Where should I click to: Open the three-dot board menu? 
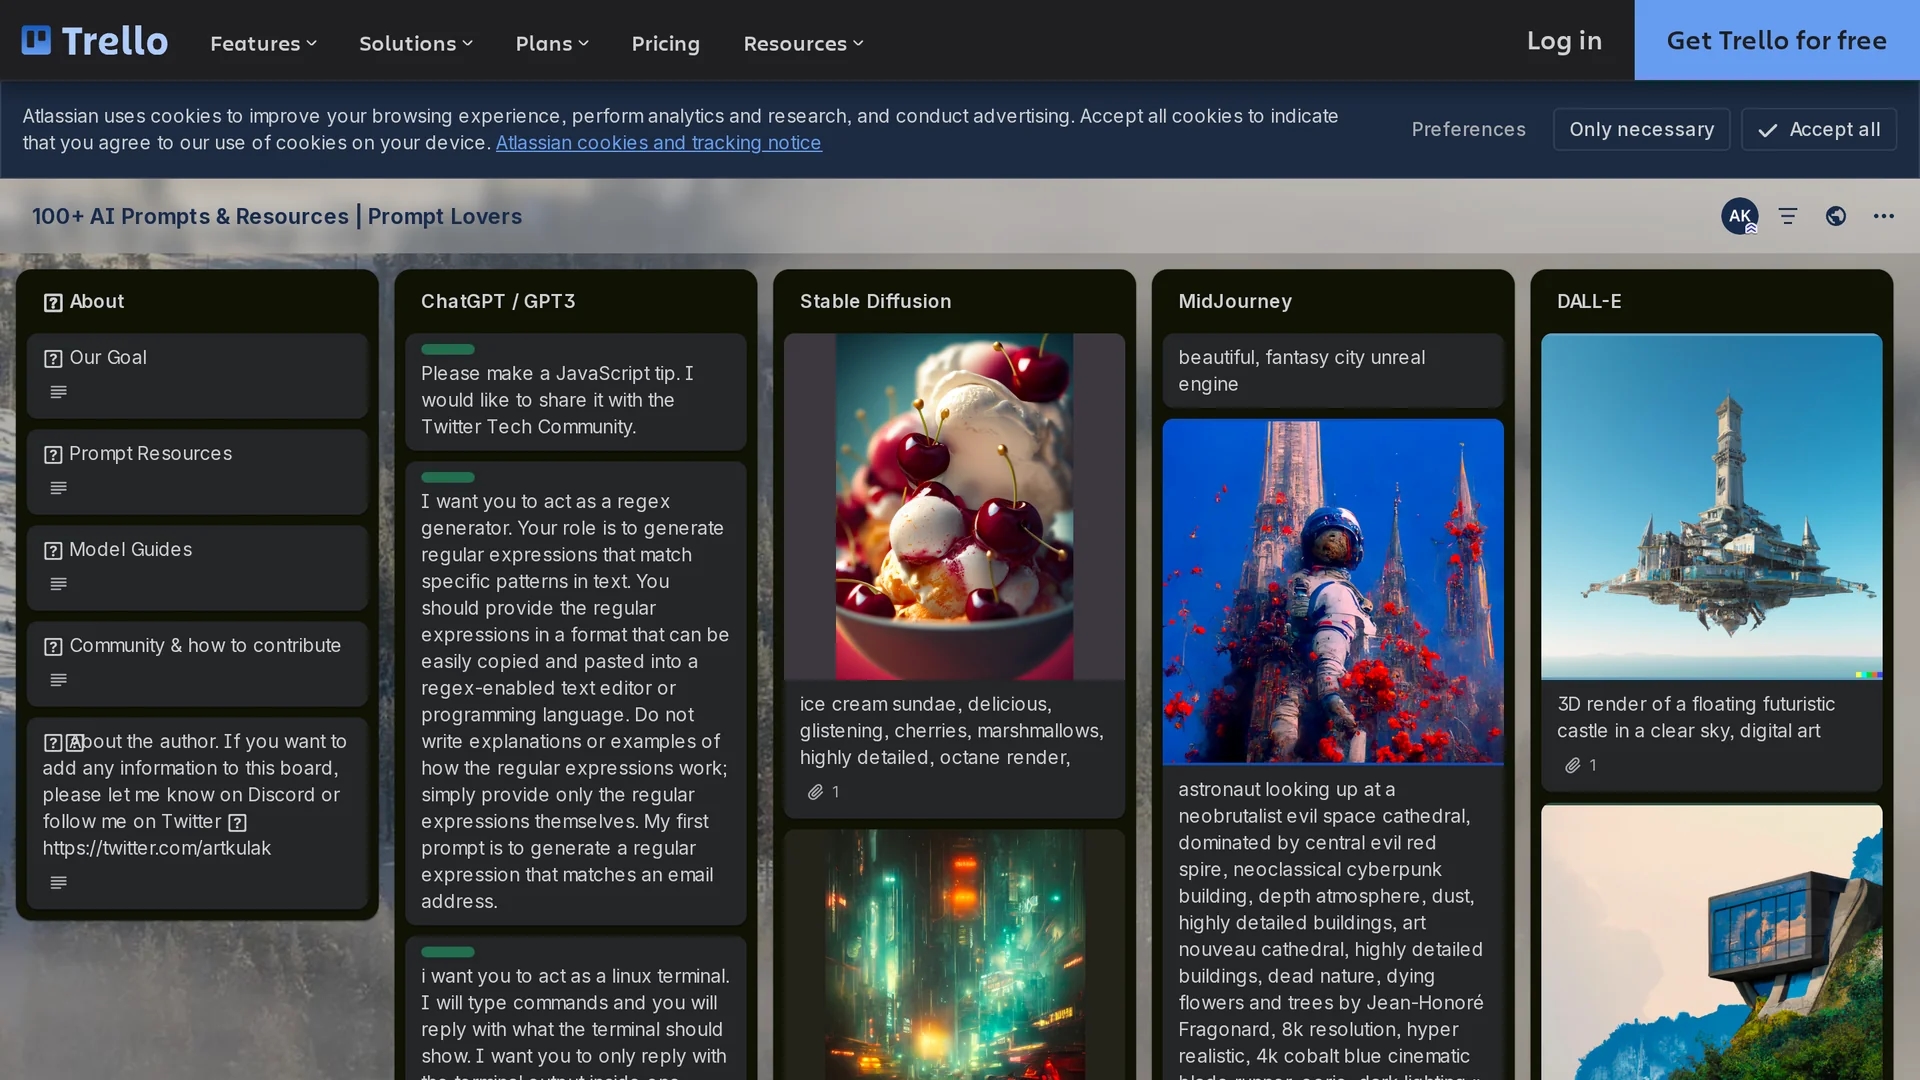(1884, 216)
